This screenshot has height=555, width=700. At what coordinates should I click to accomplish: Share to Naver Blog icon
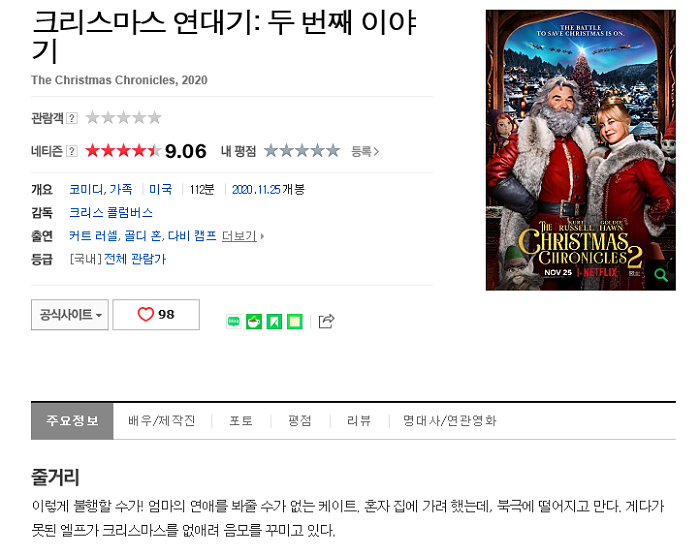pos(233,321)
